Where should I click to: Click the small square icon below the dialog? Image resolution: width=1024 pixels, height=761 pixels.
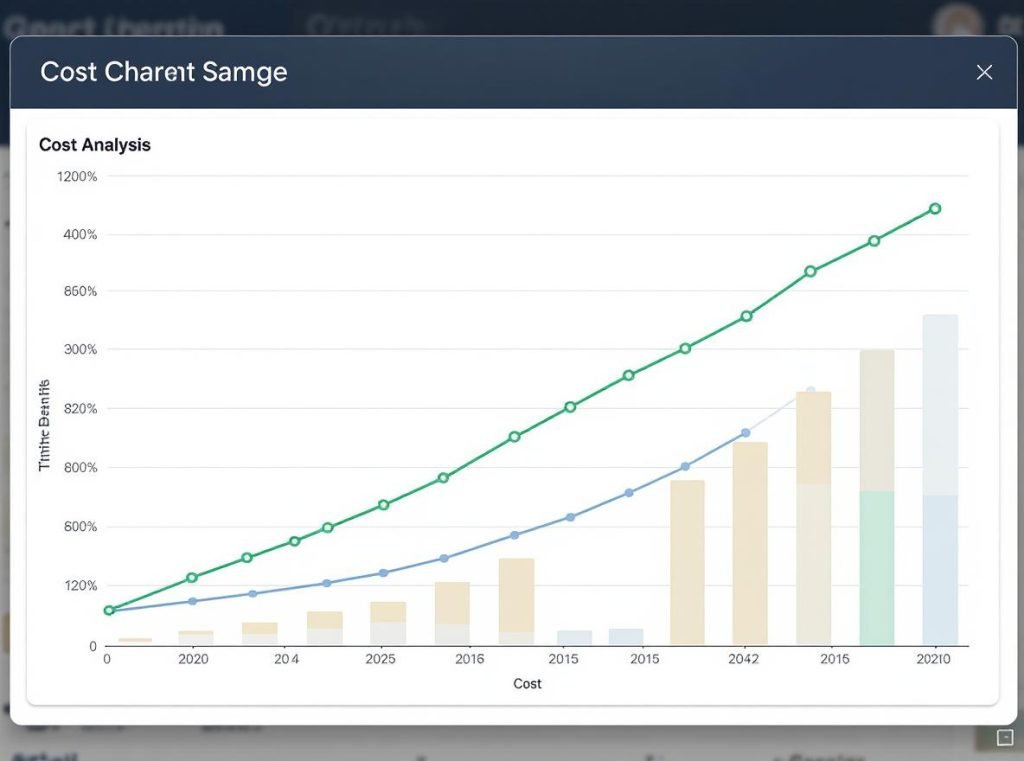[x=1005, y=738]
